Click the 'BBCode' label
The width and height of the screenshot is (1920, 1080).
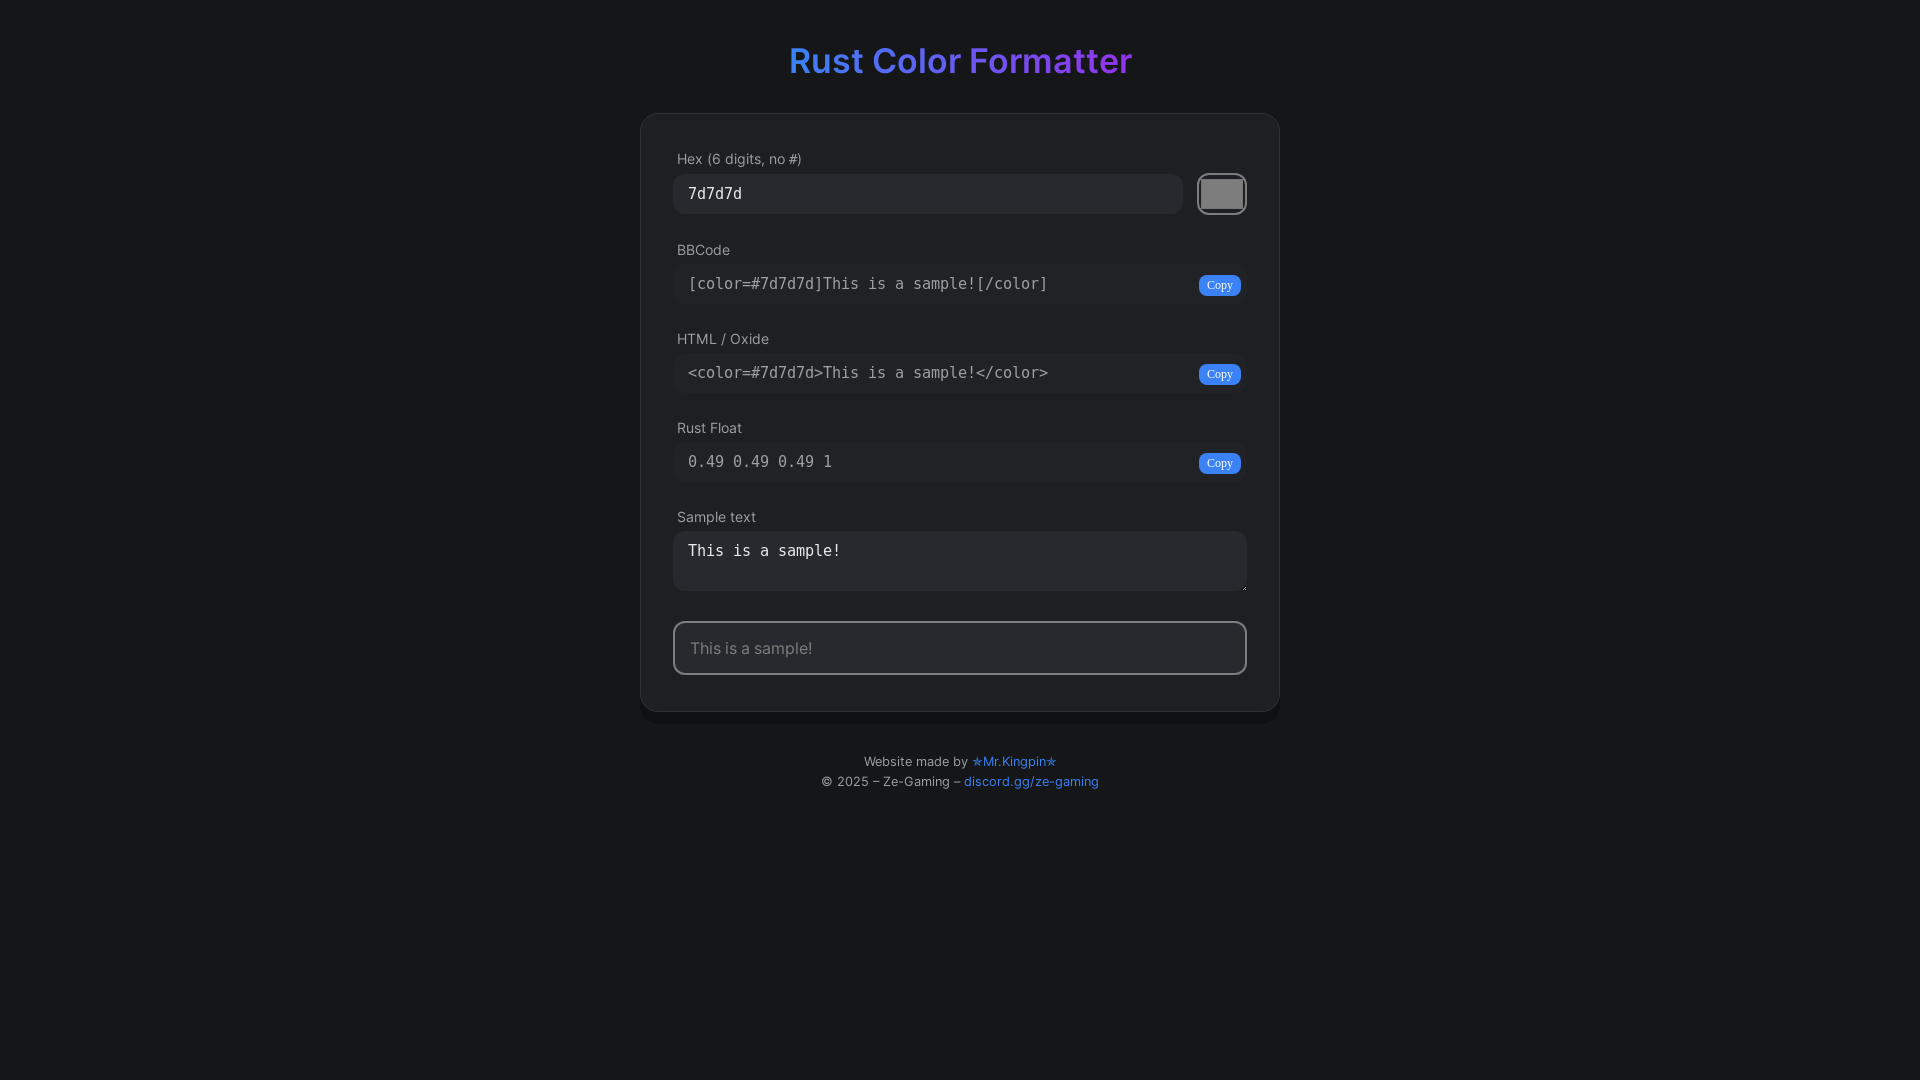(x=703, y=250)
